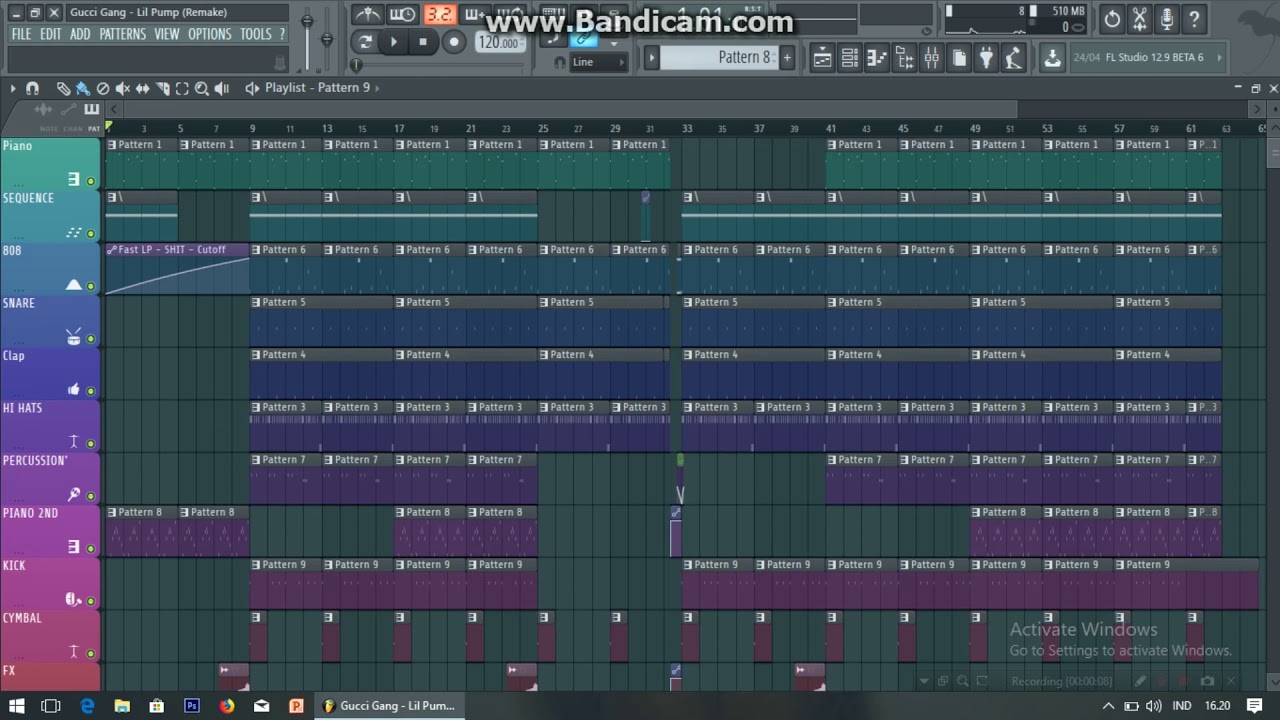Viewport: 1280px width, 720px height.
Task: Open the Piano roll toolbar button
Action: tap(877, 58)
